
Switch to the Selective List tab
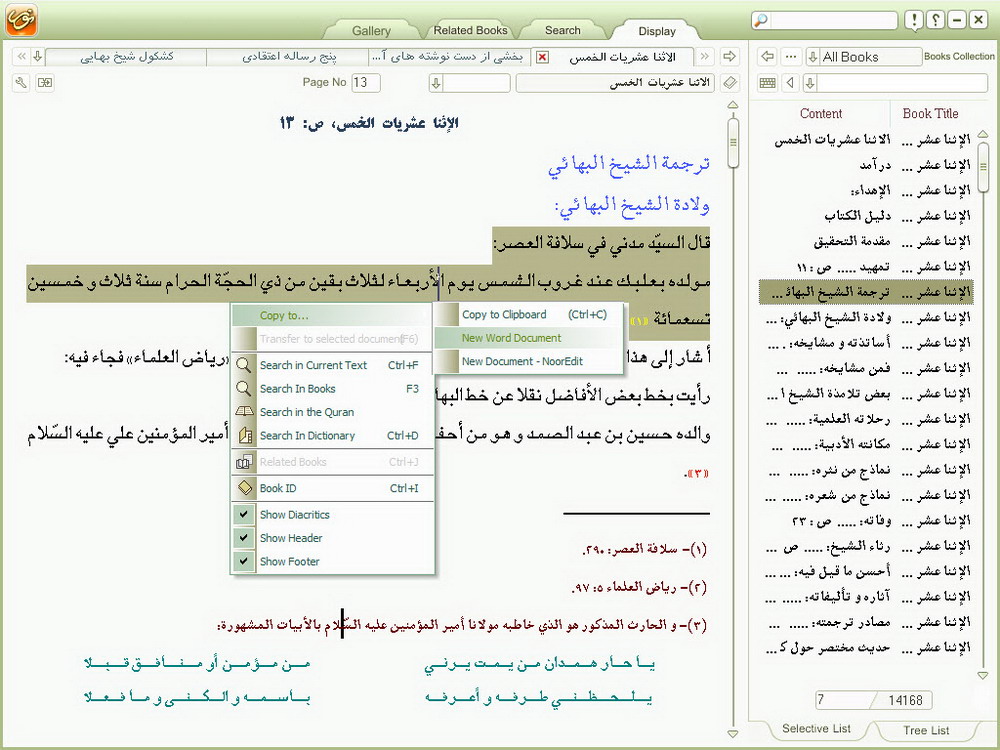point(816,729)
